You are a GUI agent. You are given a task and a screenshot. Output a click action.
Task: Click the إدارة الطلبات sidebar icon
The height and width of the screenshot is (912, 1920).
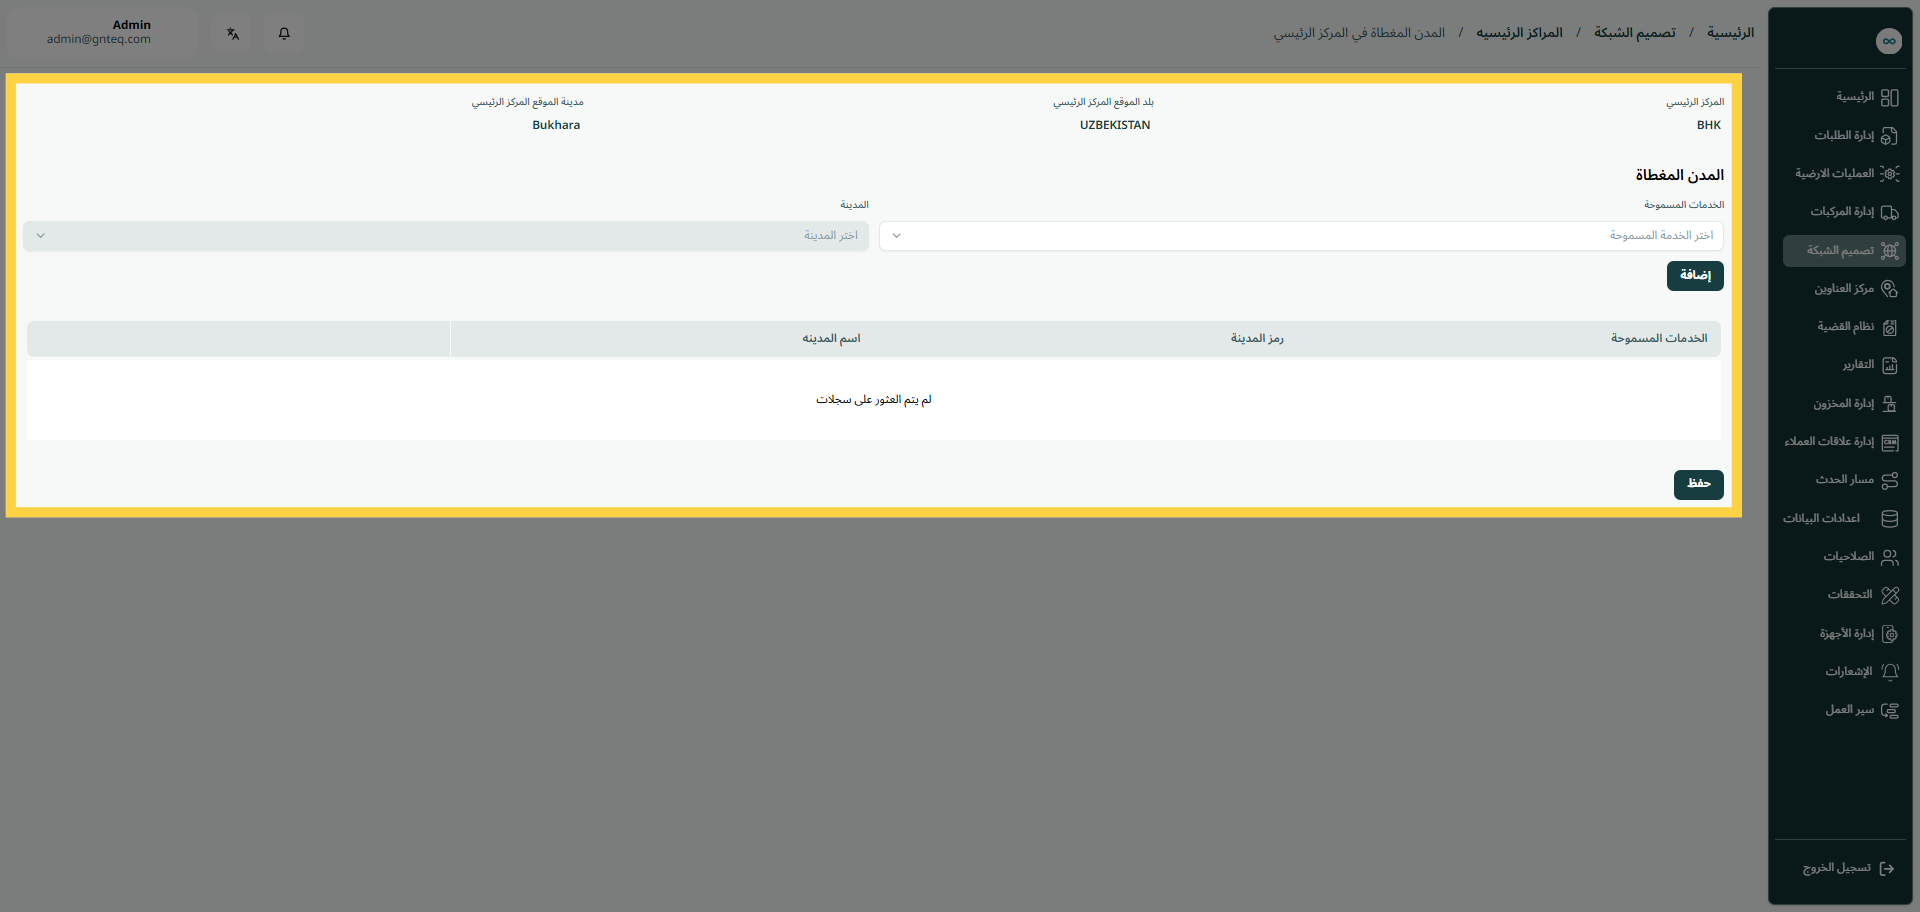coord(1889,136)
